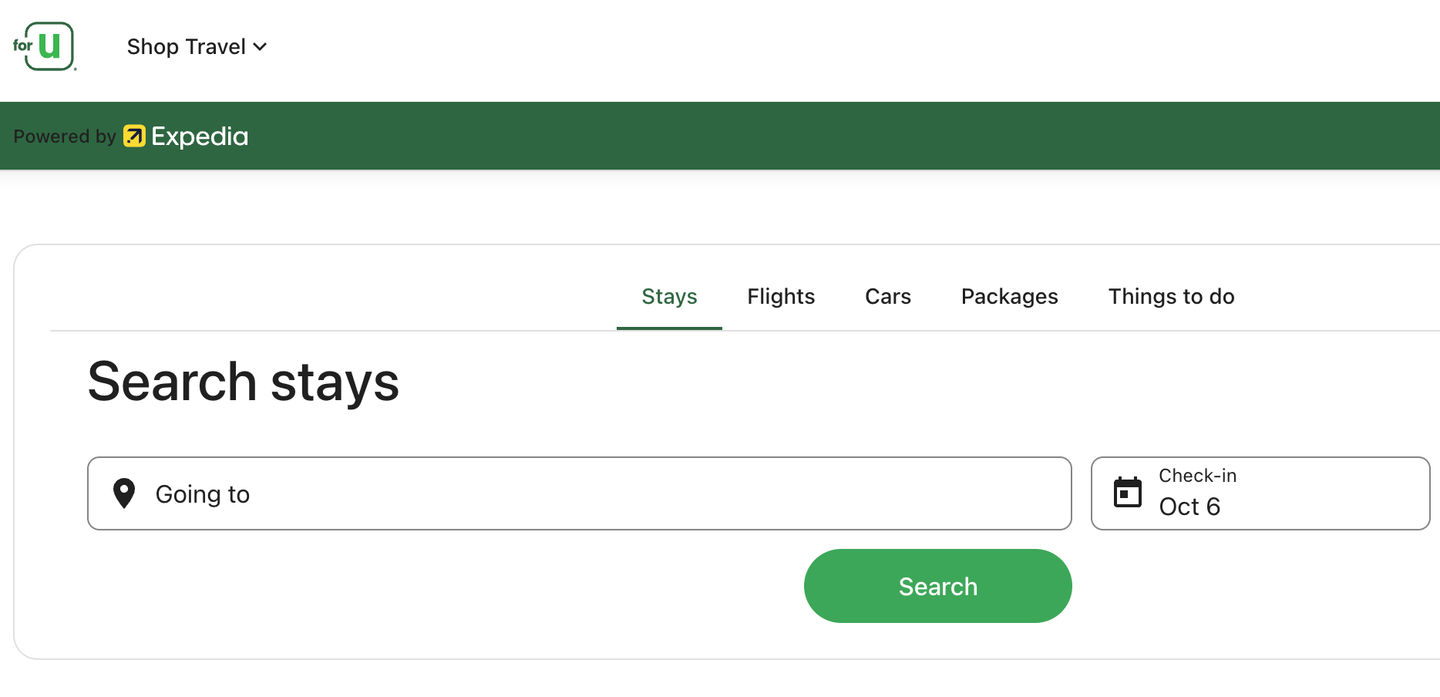Open the Shop Travel menu
Image resolution: width=1440 pixels, height=697 pixels.
(x=186, y=47)
